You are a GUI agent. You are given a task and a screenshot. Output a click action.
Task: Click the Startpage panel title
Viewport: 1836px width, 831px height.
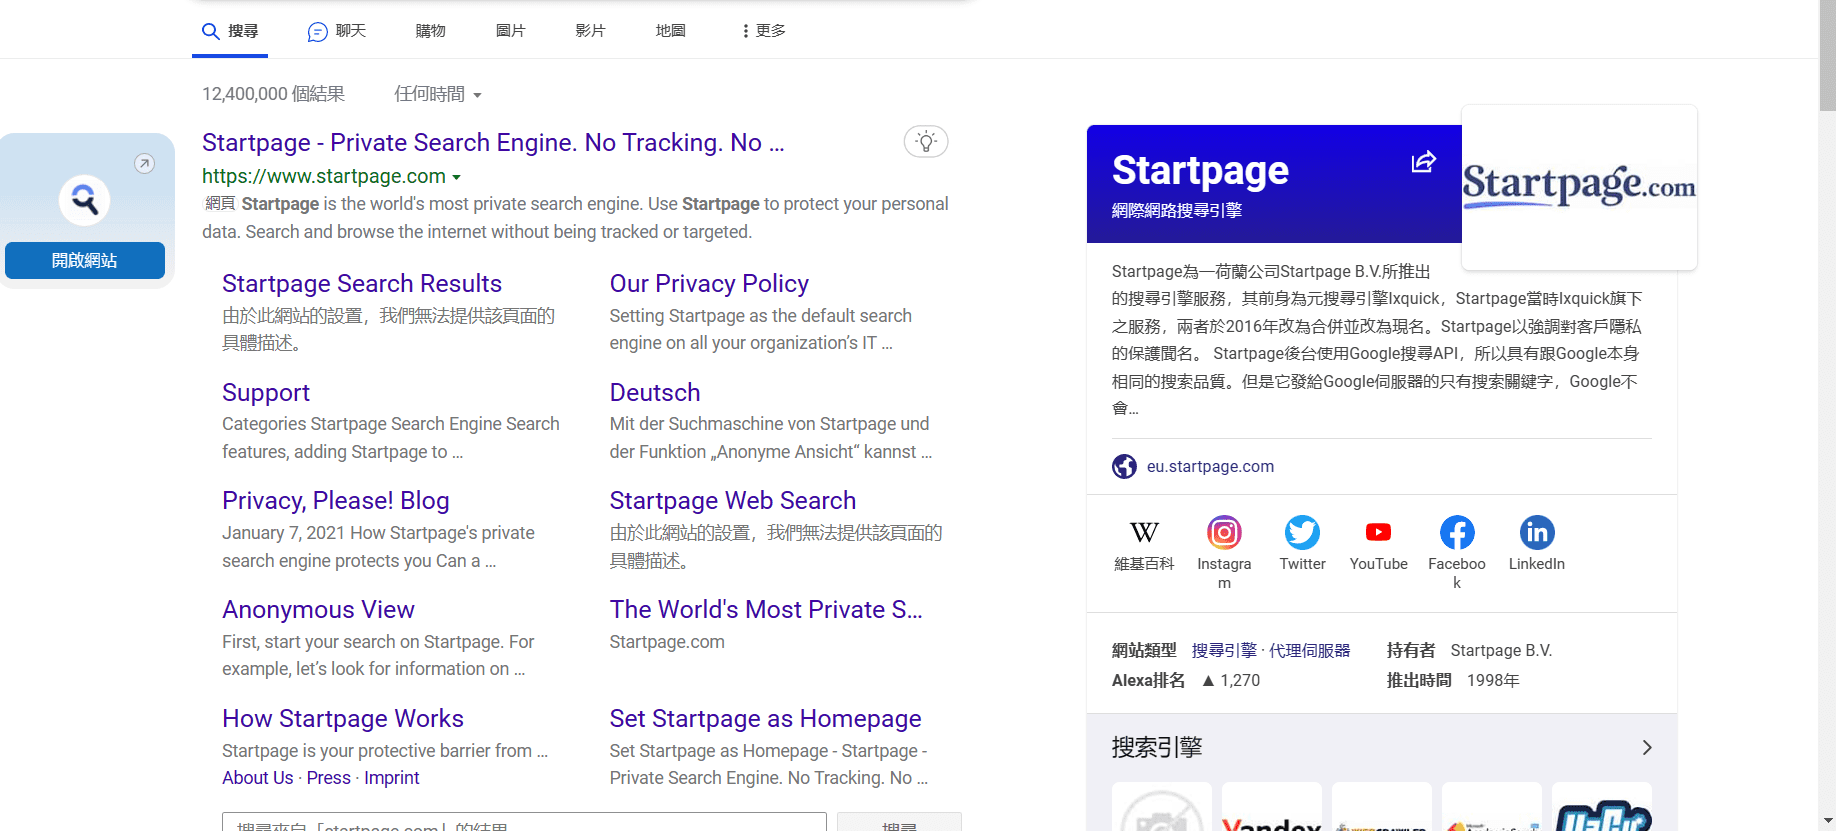[1200, 171]
